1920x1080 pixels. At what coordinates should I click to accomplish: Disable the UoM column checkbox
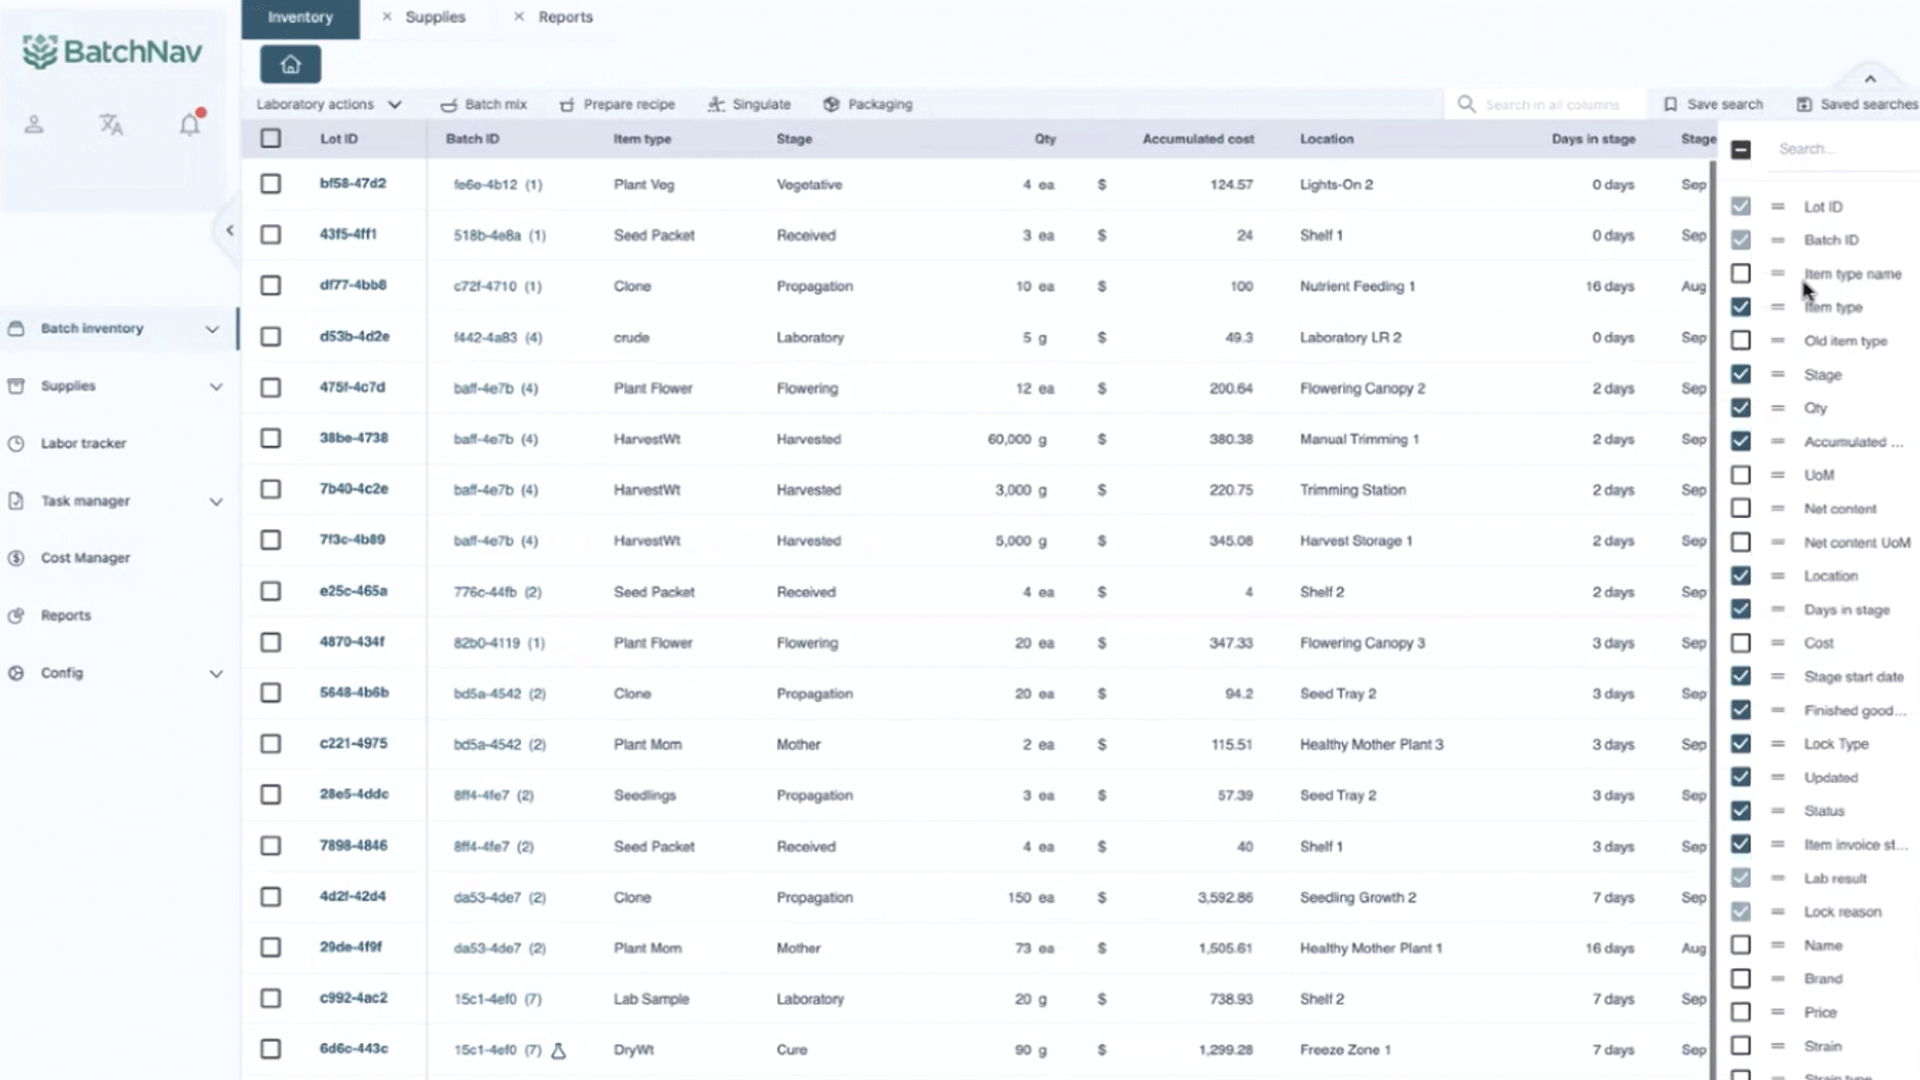1742,475
